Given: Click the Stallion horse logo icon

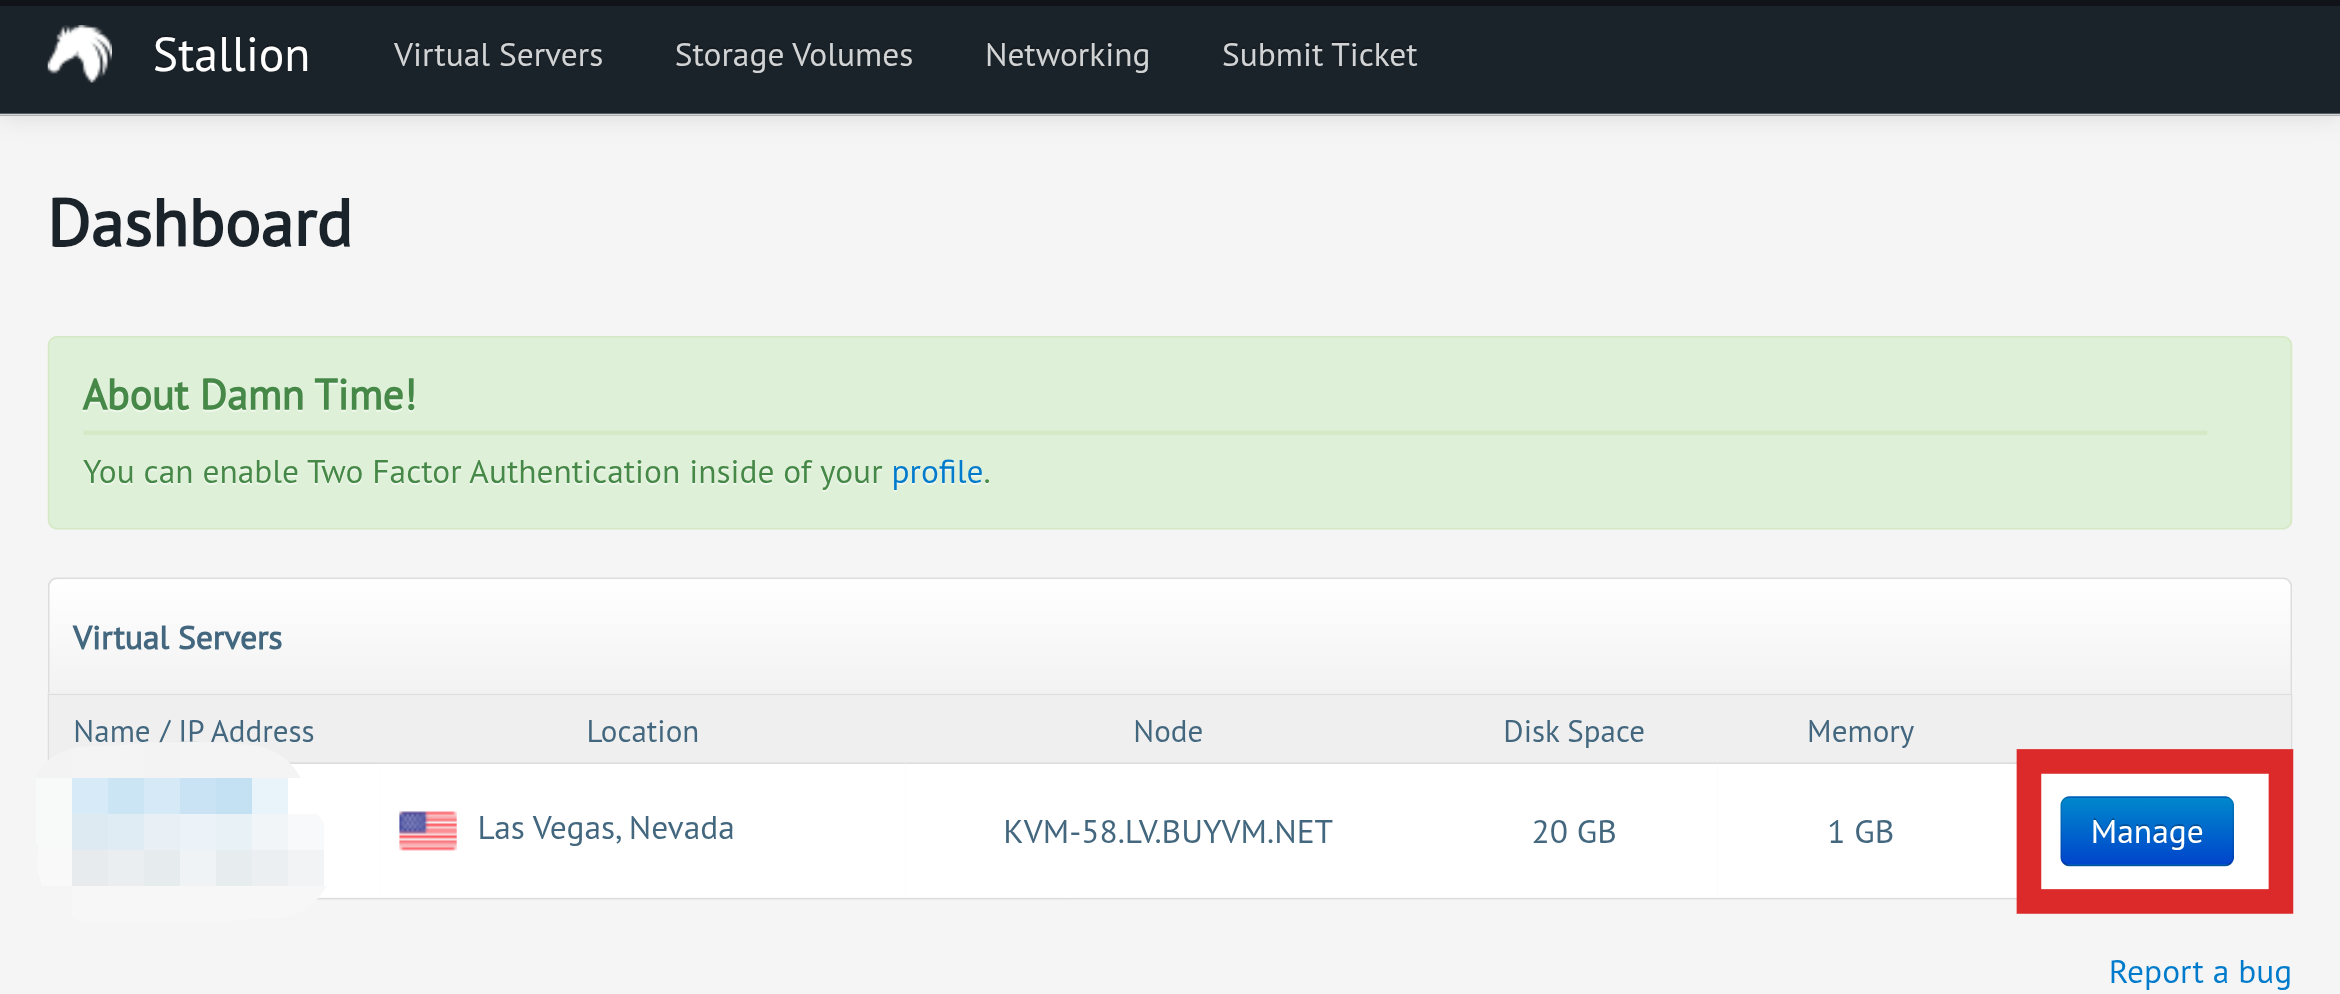Looking at the screenshot, I should tap(80, 54).
